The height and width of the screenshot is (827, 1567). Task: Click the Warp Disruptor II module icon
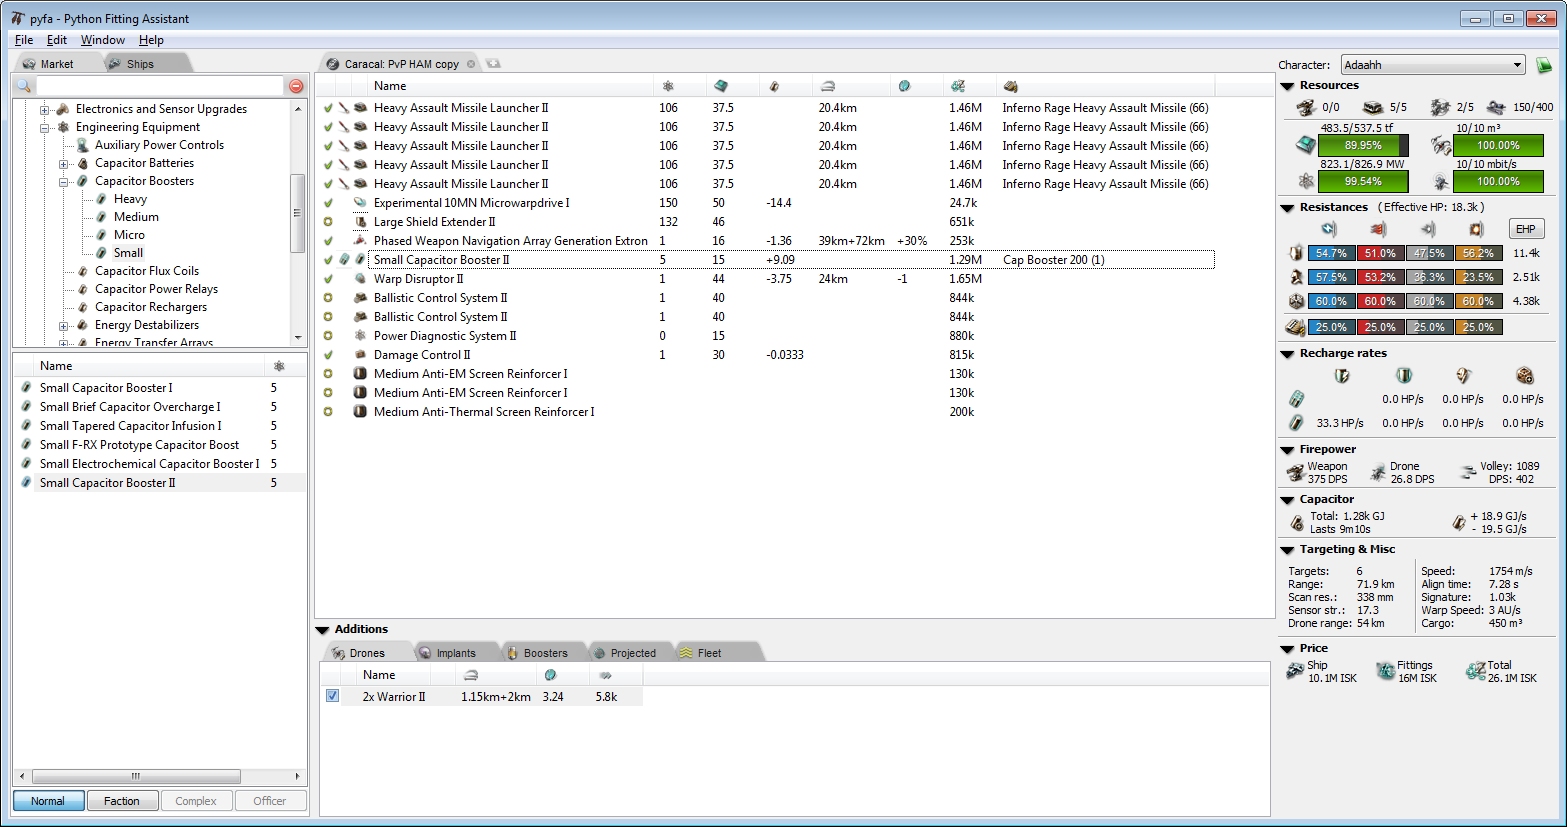click(360, 279)
